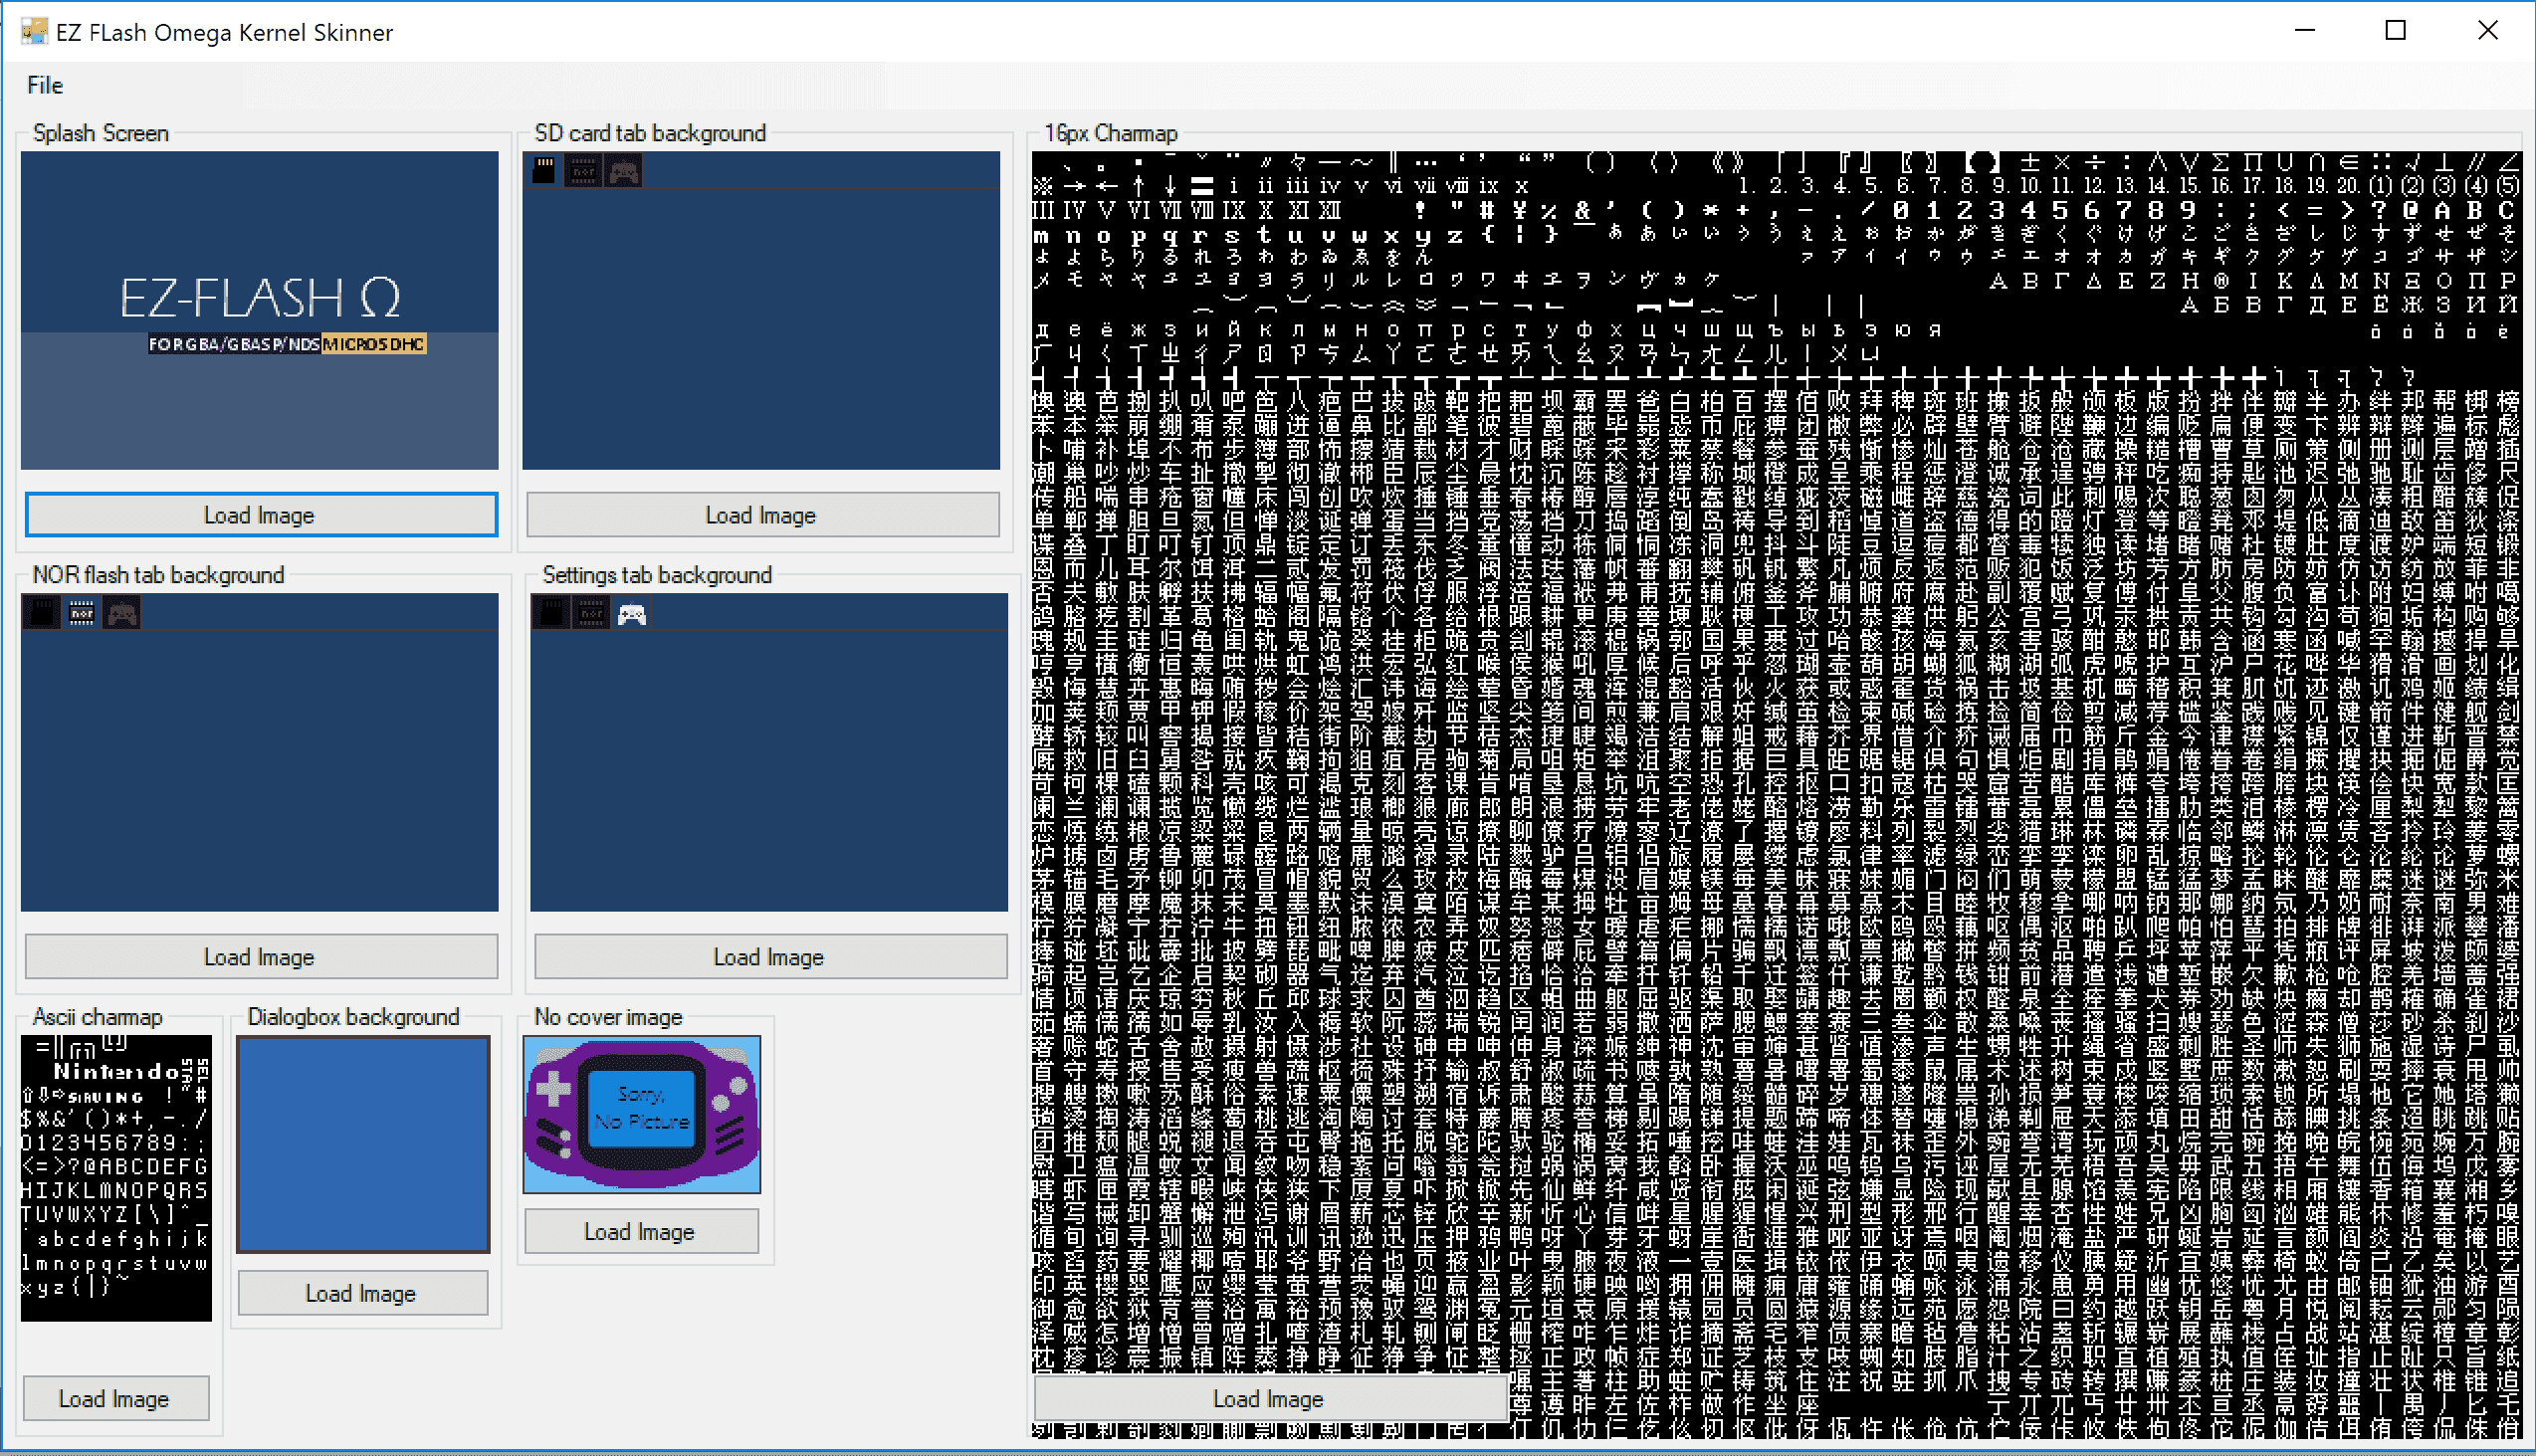Click the 'NOR flash tab background' label
2536x1456 pixels.
pos(158,575)
